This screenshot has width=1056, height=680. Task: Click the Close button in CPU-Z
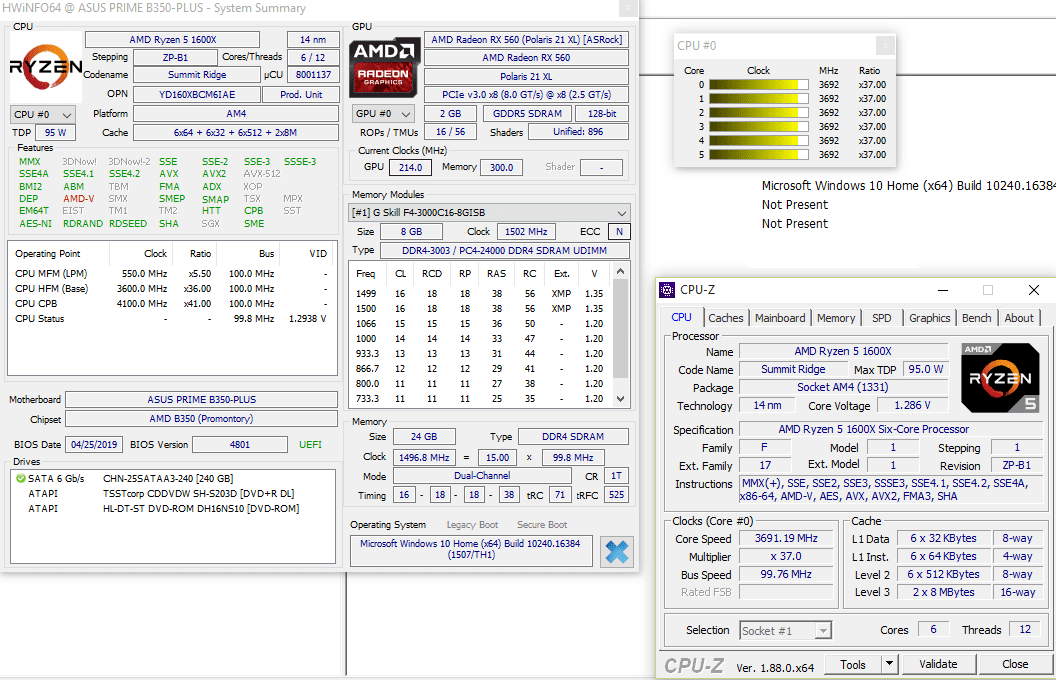click(x=1015, y=664)
